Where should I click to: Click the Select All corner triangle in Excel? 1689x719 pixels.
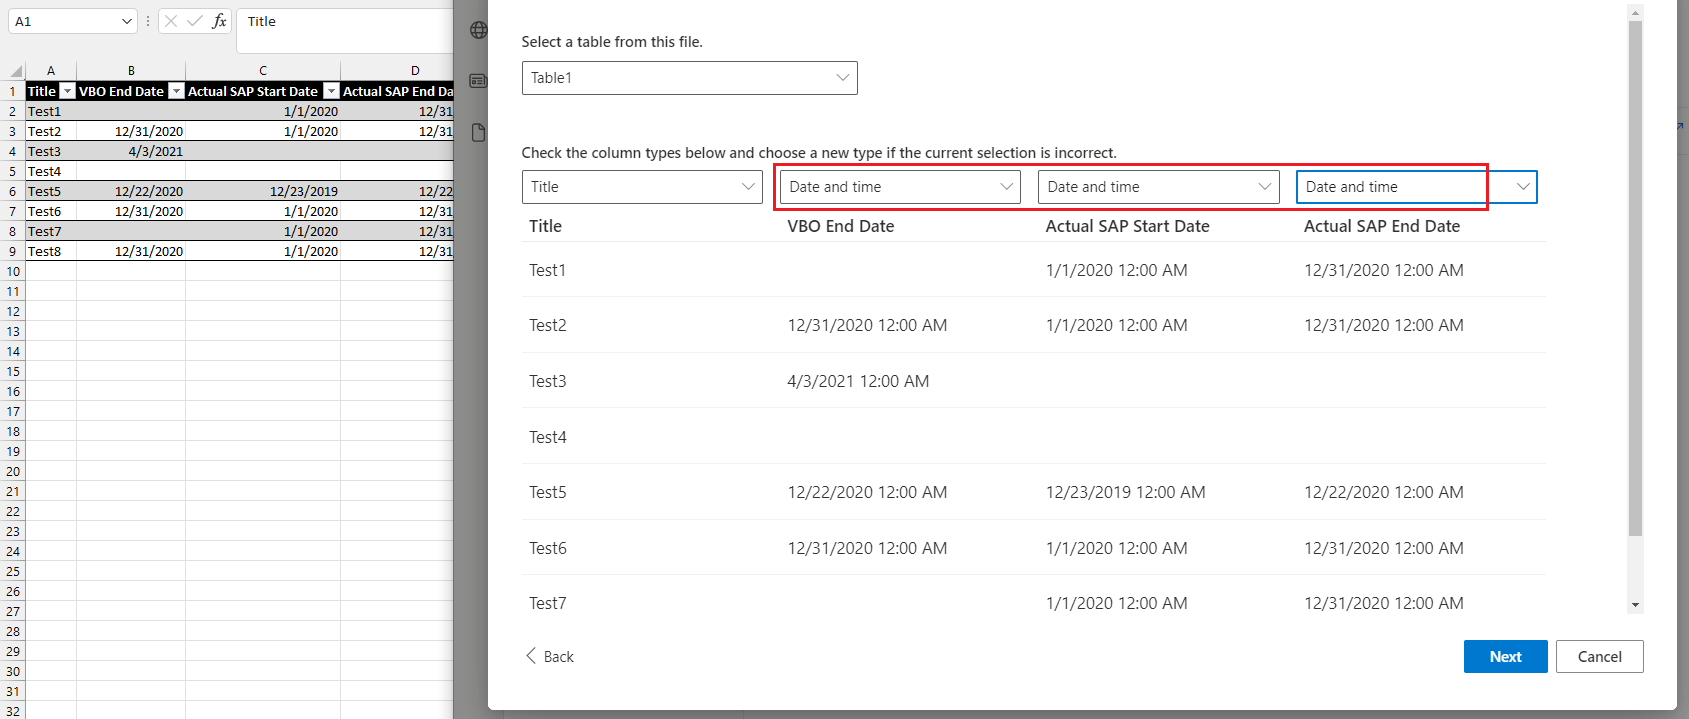16,71
